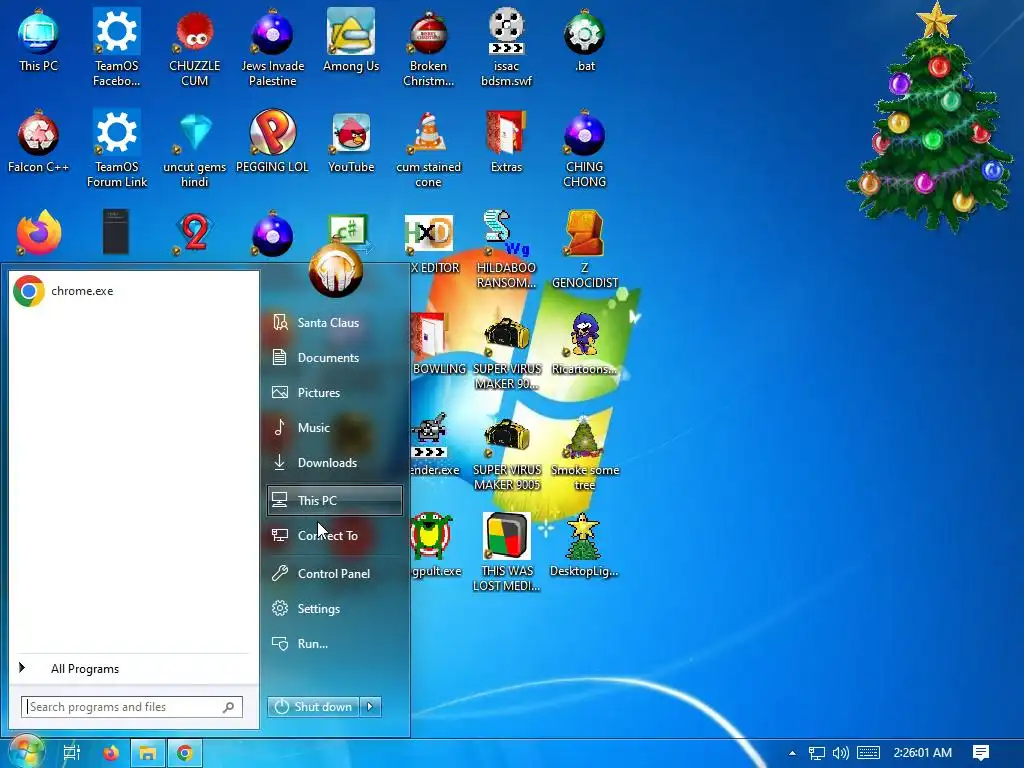Open the DesktopLig... star tree icon
The height and width of the screenshot is (768, 1024).
(584, 547)
